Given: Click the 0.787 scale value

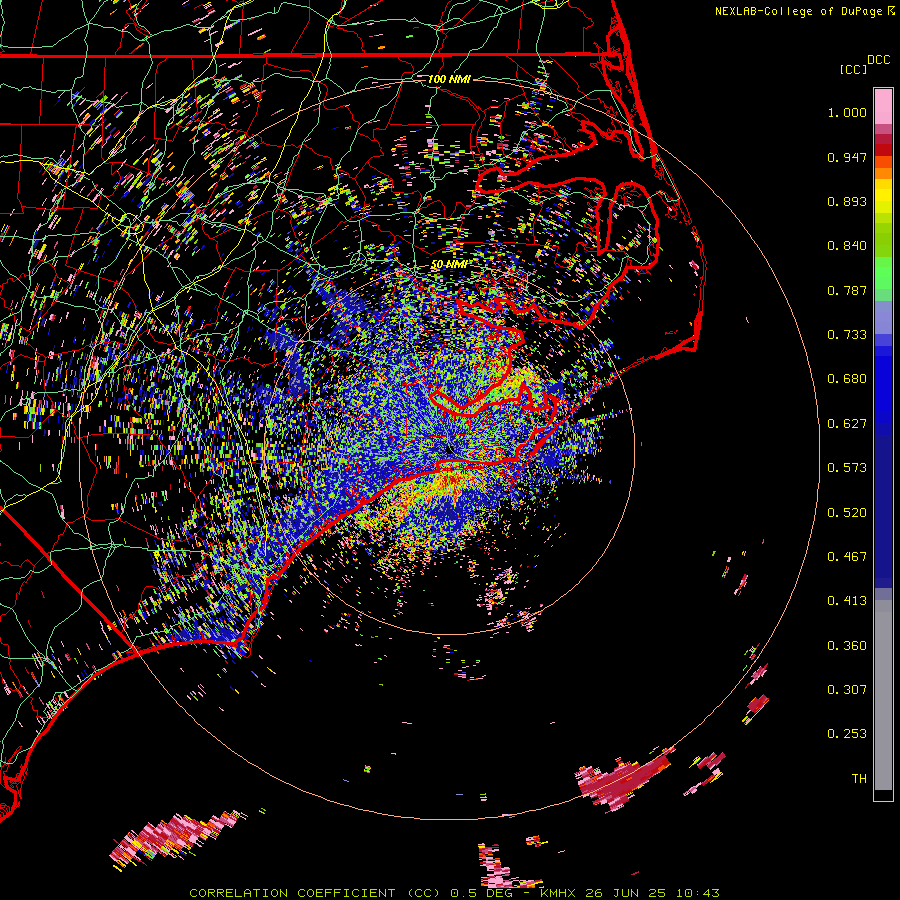Looking at the screenshot, I should click(847, 290).
